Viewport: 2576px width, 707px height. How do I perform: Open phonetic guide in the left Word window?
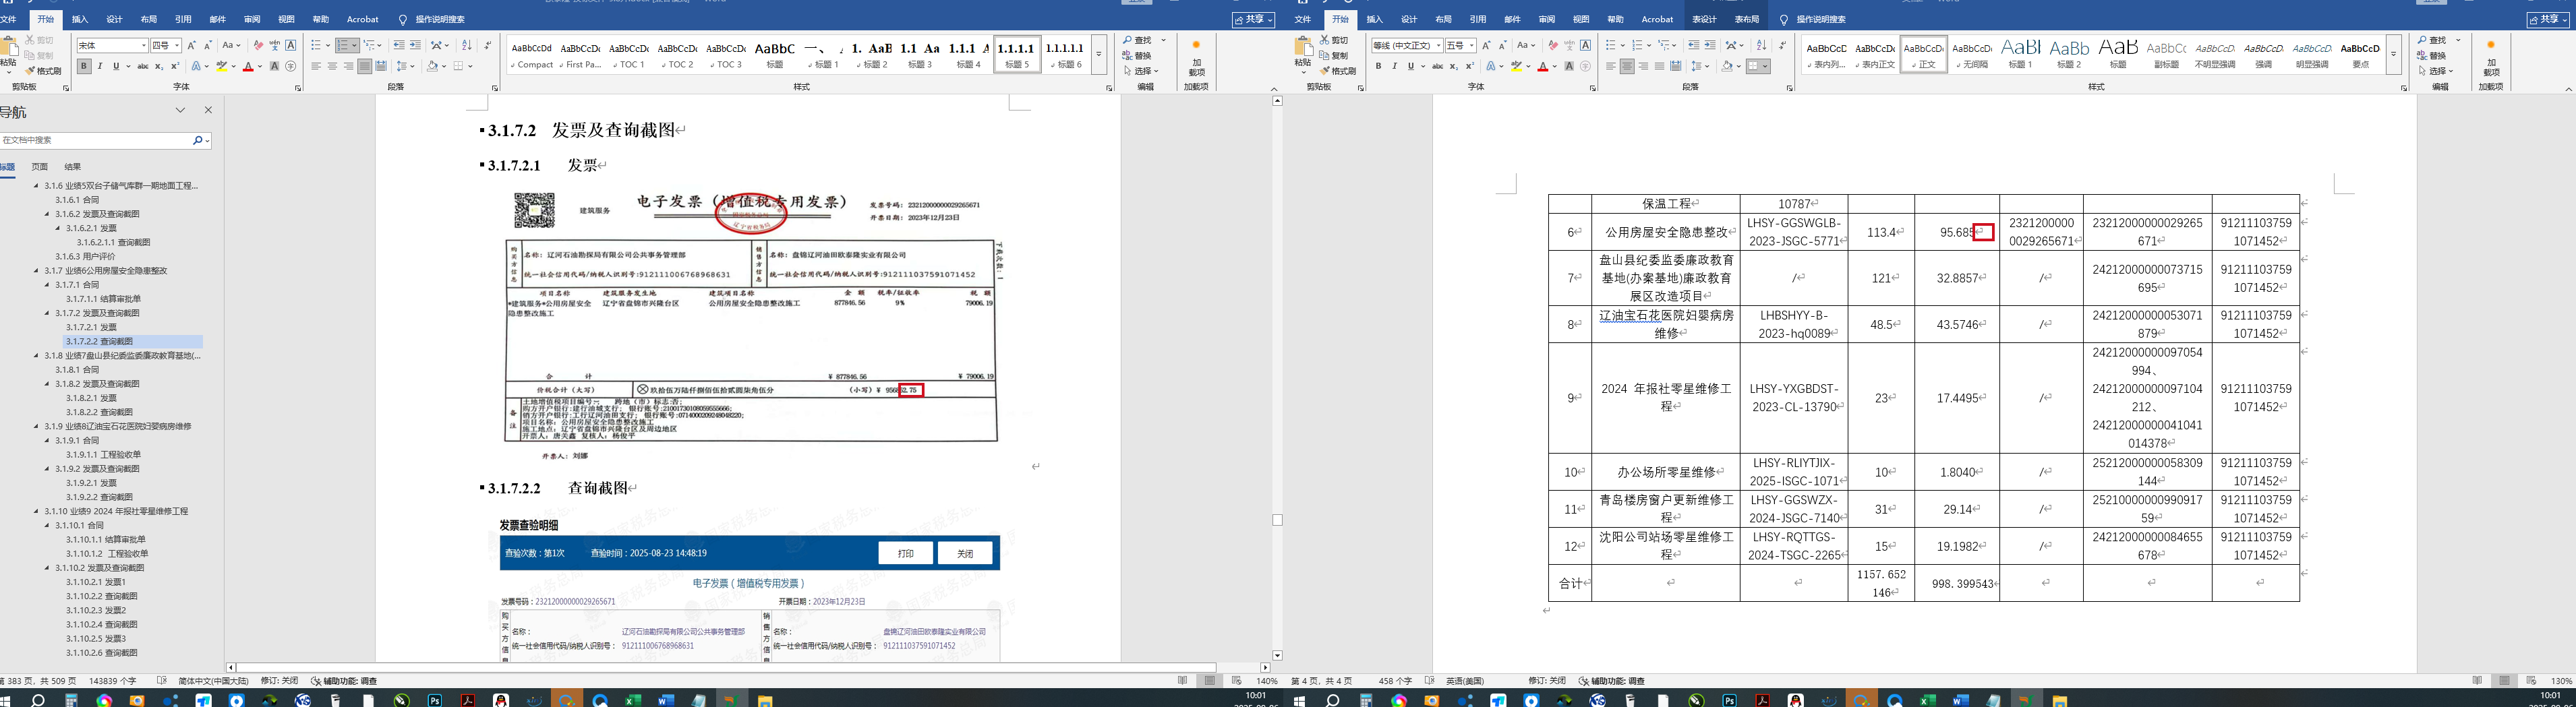[x=274, y=45]
